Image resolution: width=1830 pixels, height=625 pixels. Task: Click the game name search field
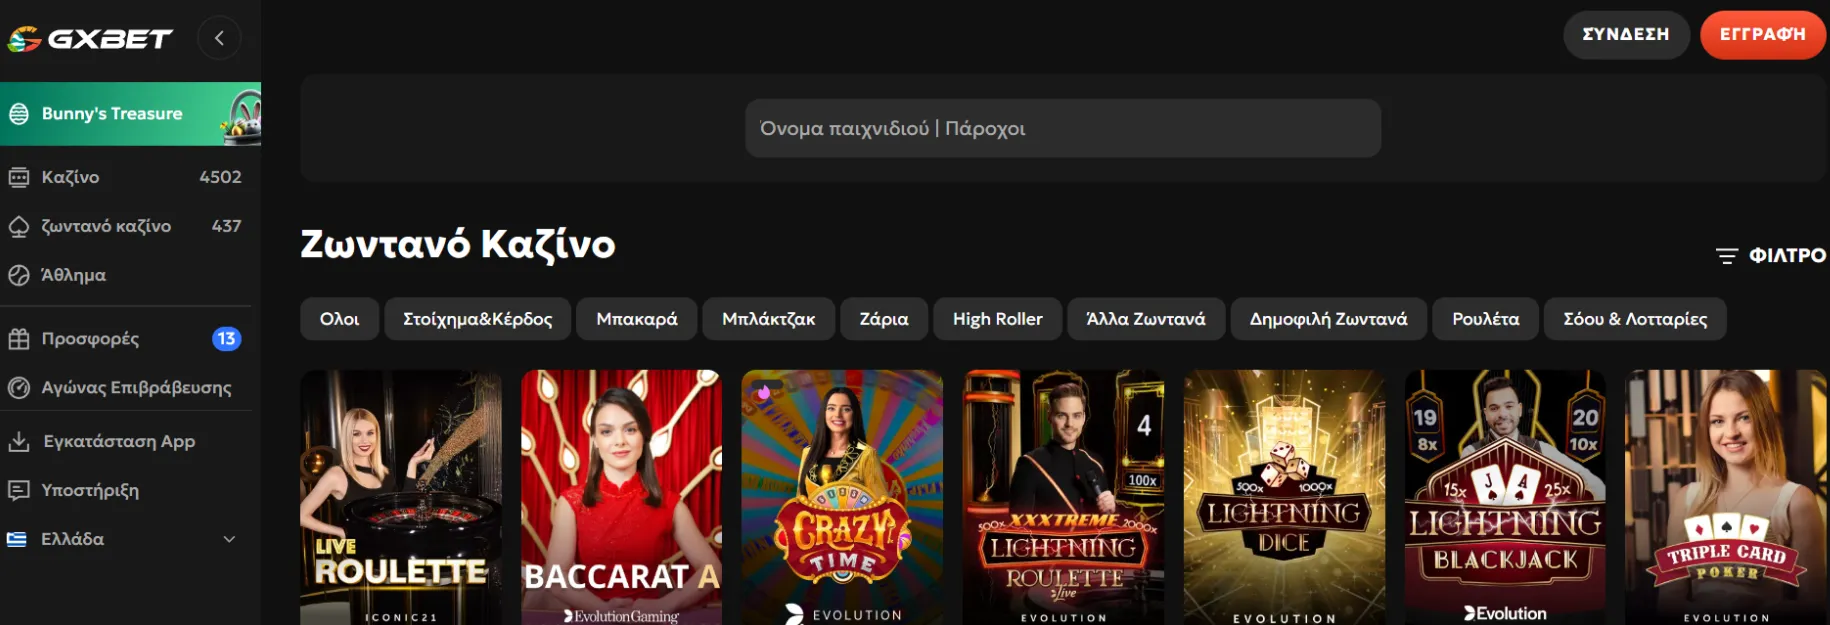[1062, 128]
